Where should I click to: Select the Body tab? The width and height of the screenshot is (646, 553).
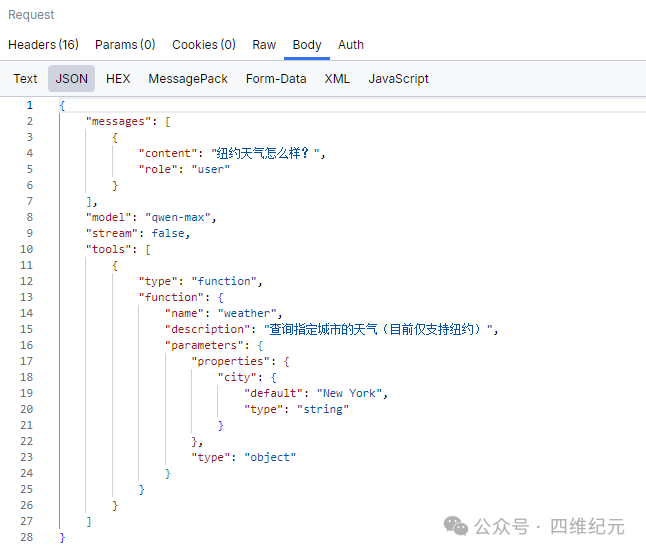tap(307, 45)
